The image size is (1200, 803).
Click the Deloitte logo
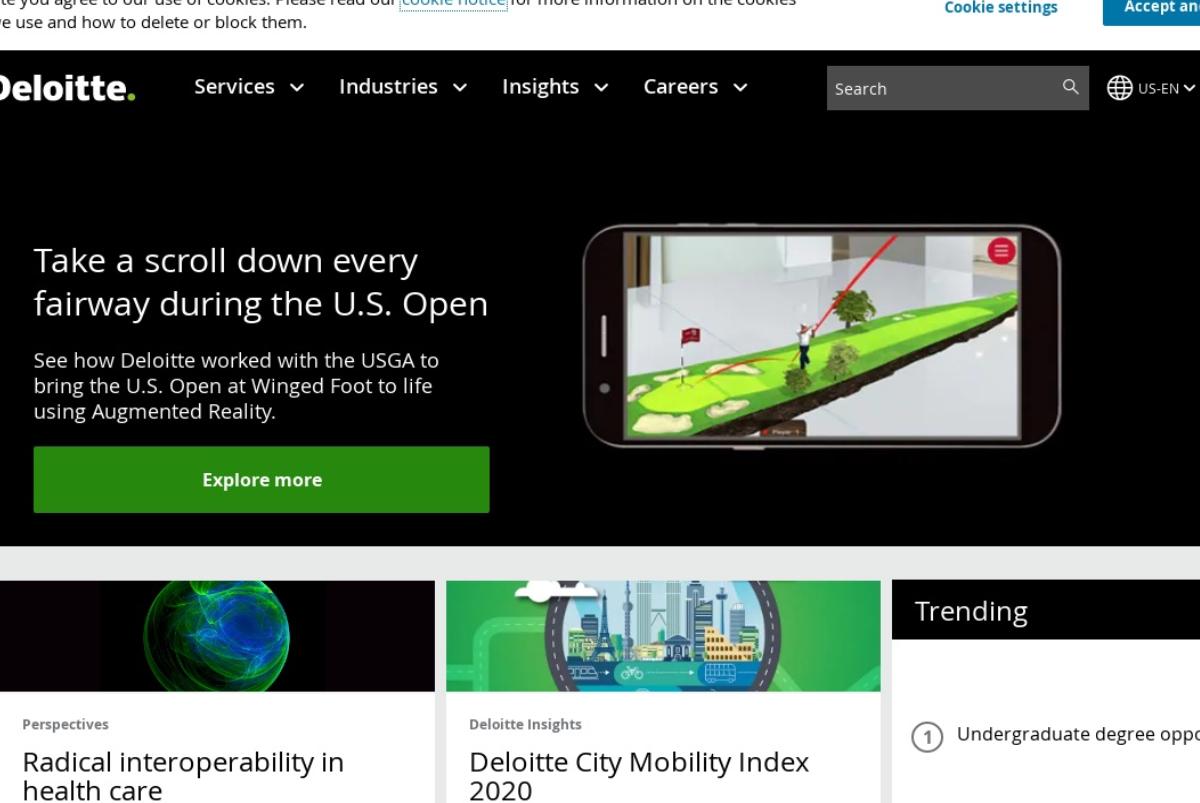(x=66, y=88)
